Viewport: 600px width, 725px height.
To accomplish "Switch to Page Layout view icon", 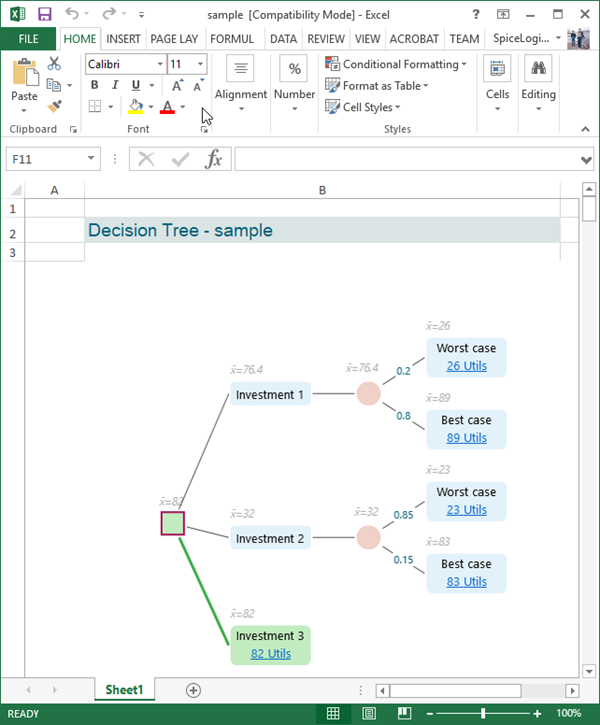I will point(369,714).
